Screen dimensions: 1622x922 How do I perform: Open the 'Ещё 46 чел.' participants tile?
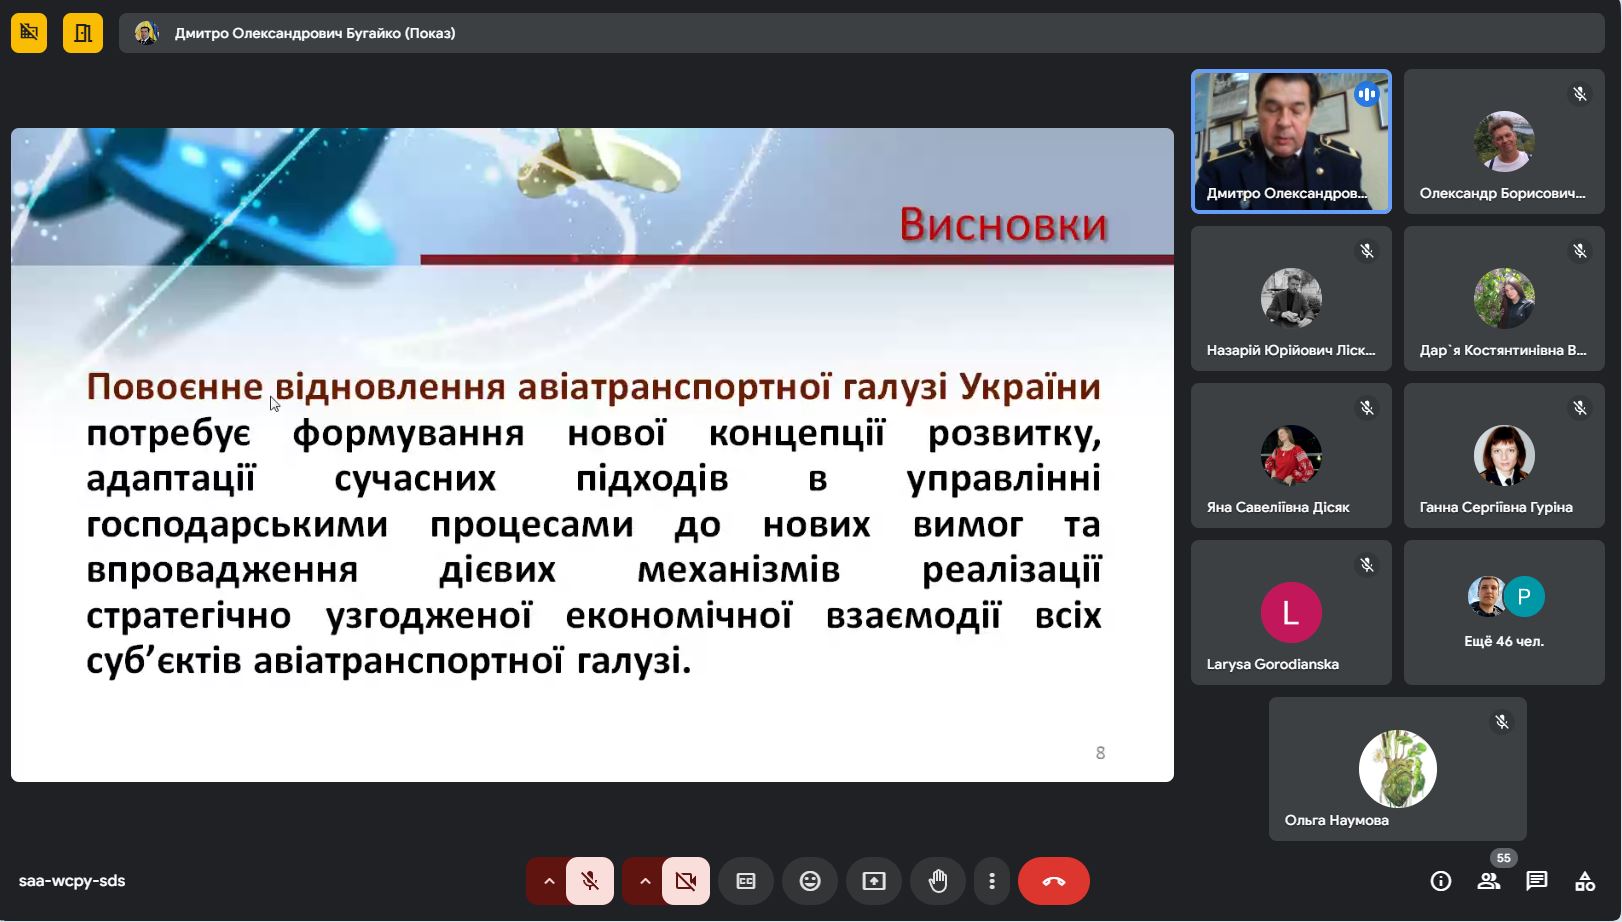[1503, 612]
